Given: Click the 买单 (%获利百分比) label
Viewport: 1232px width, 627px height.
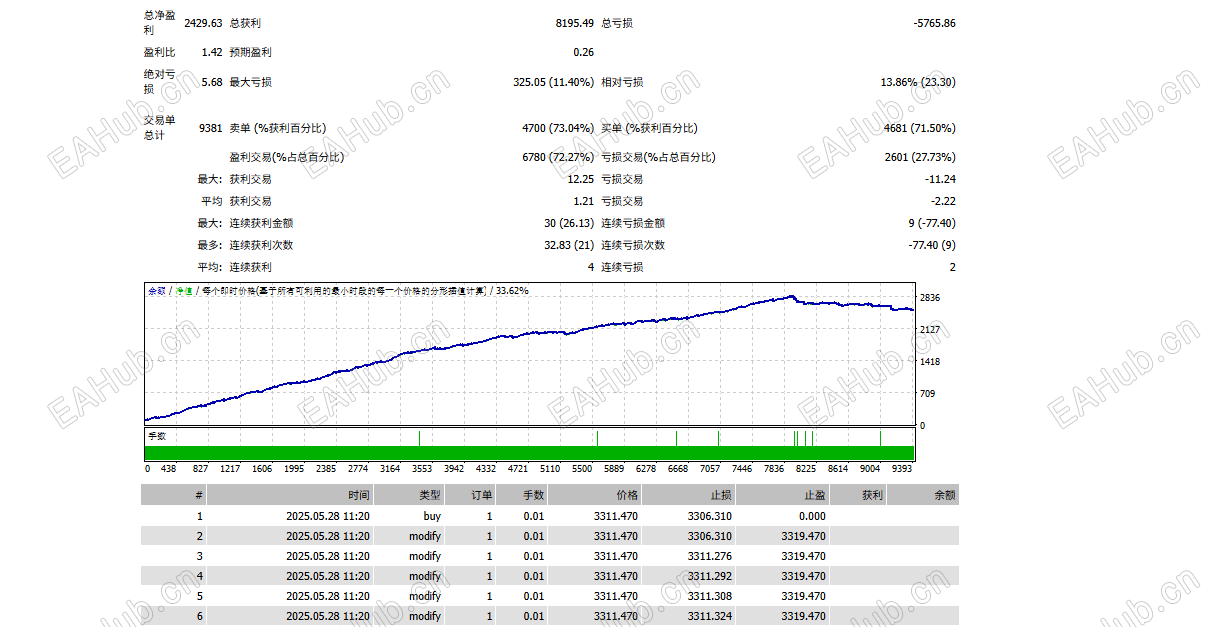Looking at the screenshot, I should coord(649,128).
